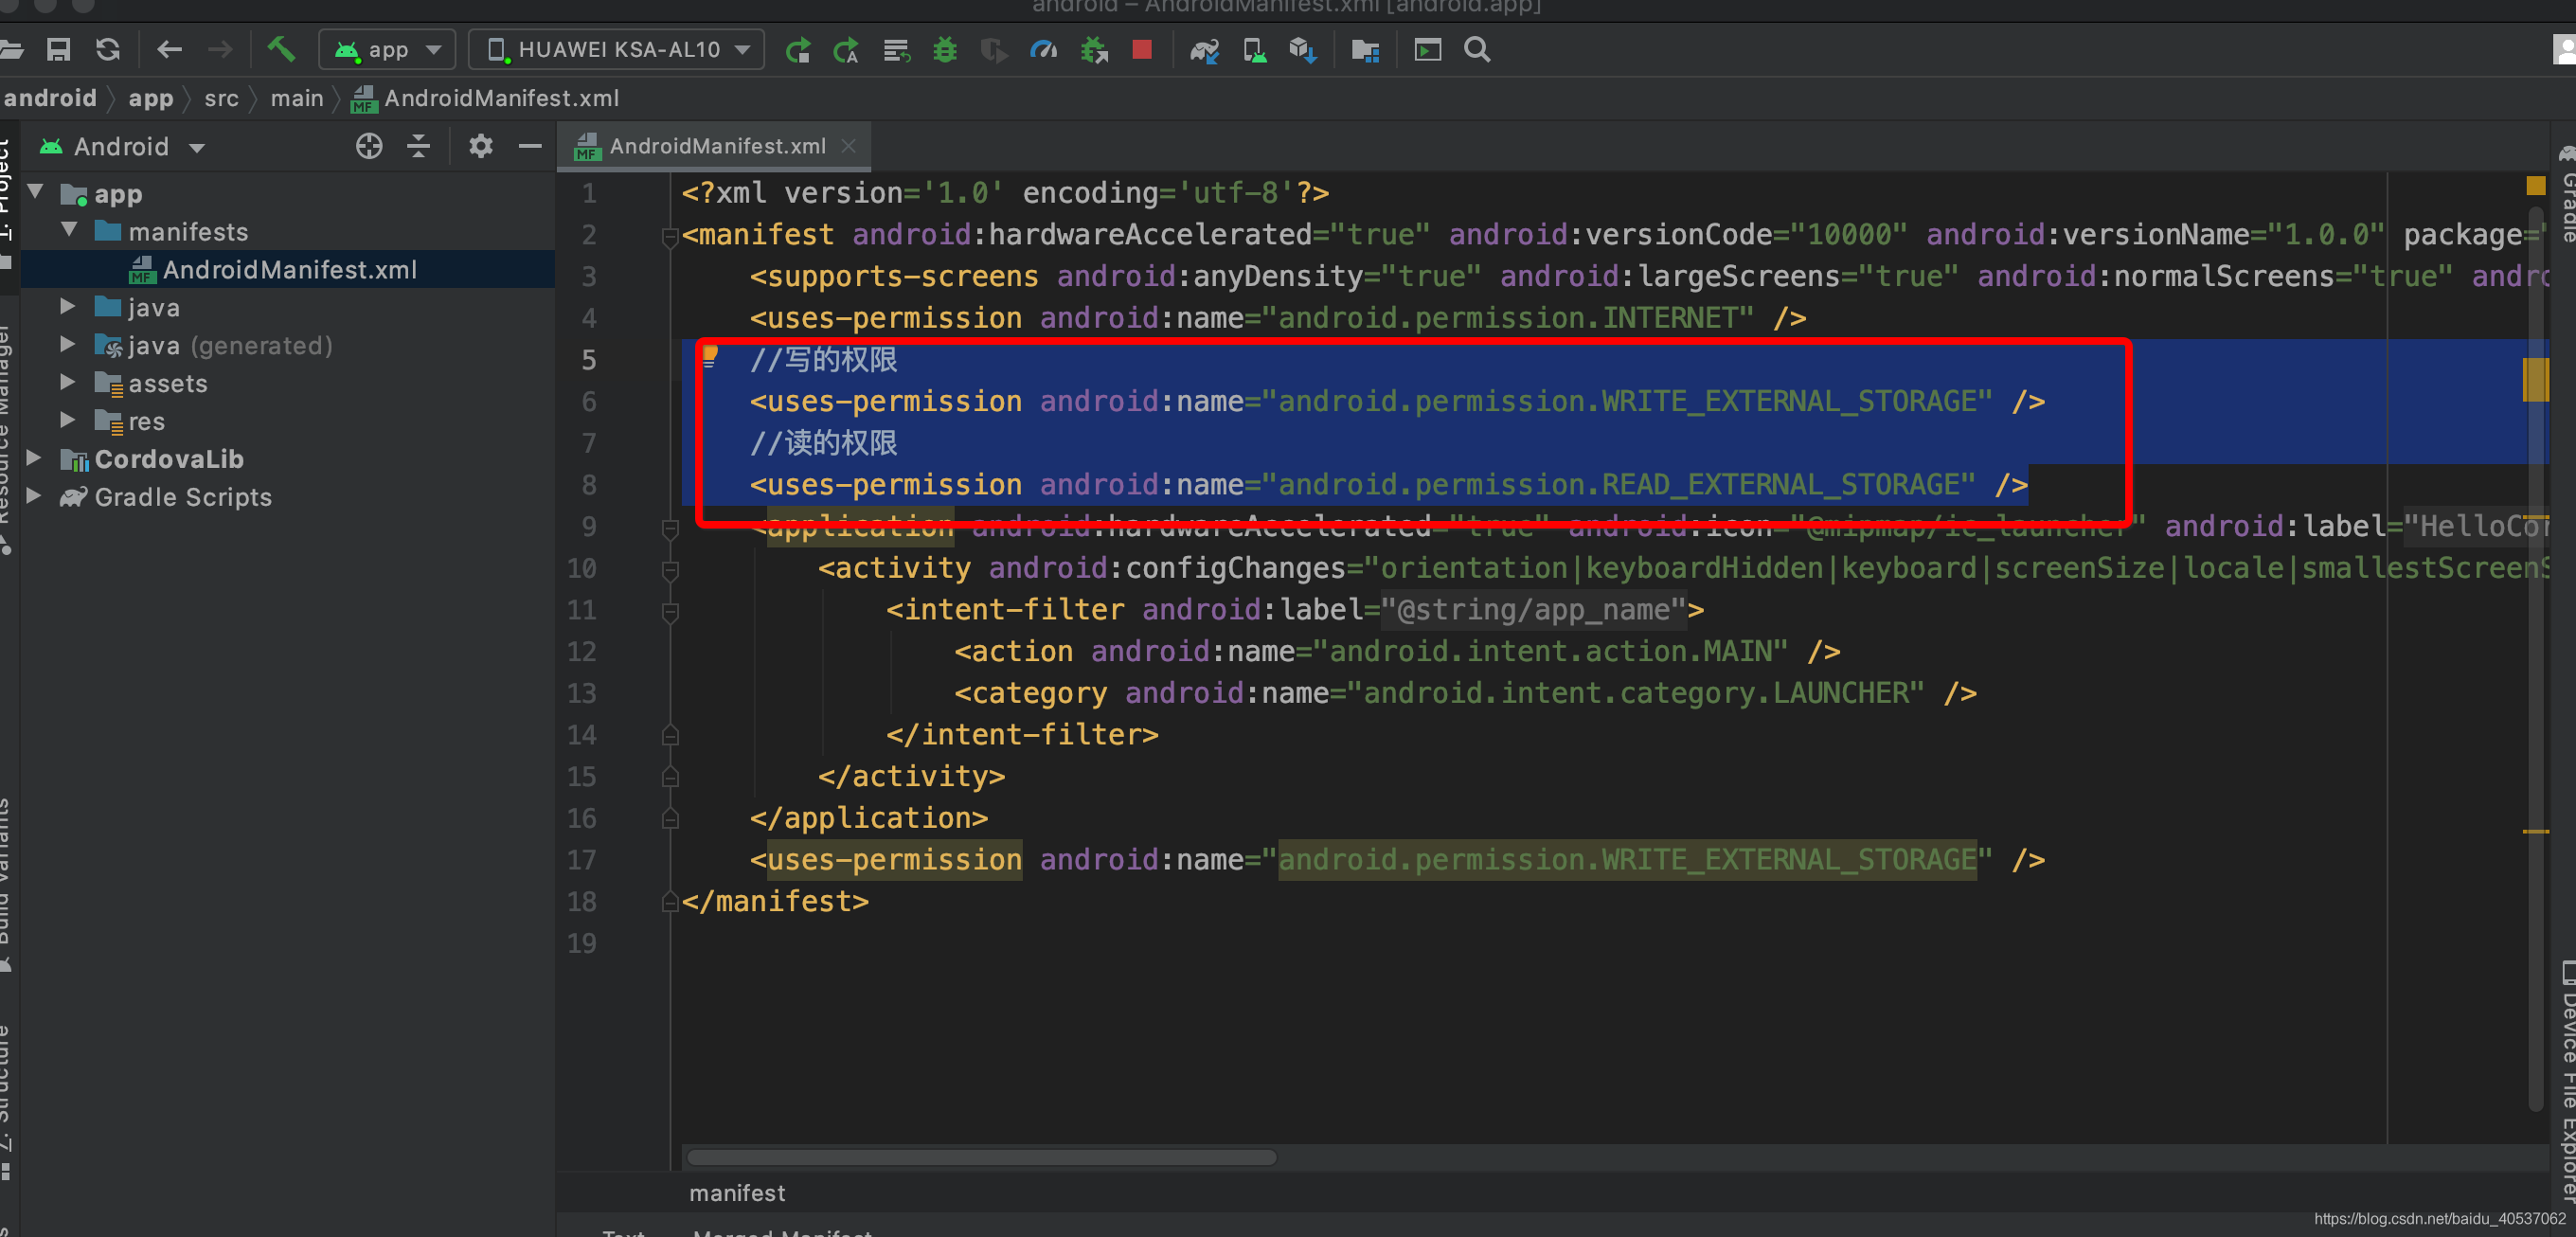Attach debugger to Android process icon
The height and width of the screenshot is (1237, 2576).
pyautogui.click(x=1095, y=49)
